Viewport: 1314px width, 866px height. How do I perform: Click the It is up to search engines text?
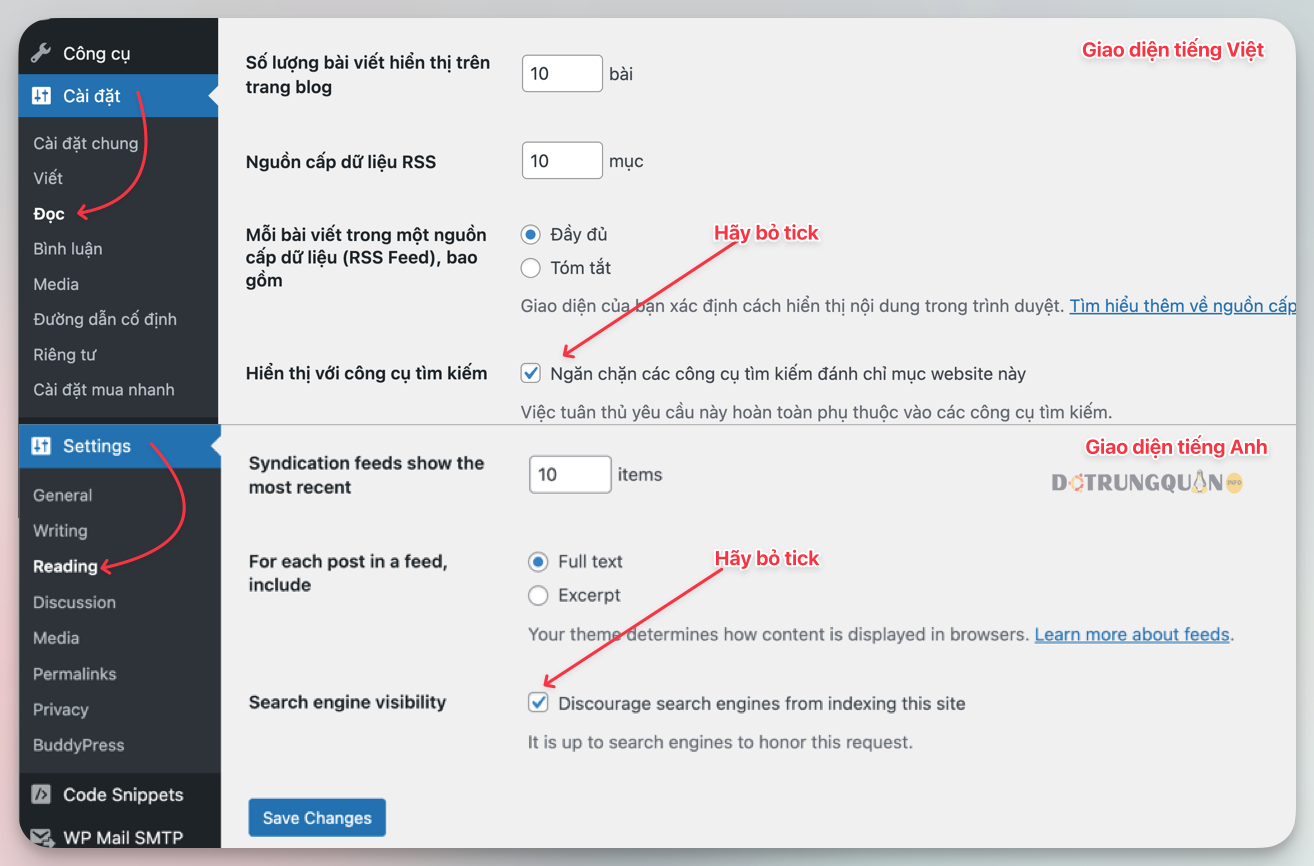pos(721,743)
